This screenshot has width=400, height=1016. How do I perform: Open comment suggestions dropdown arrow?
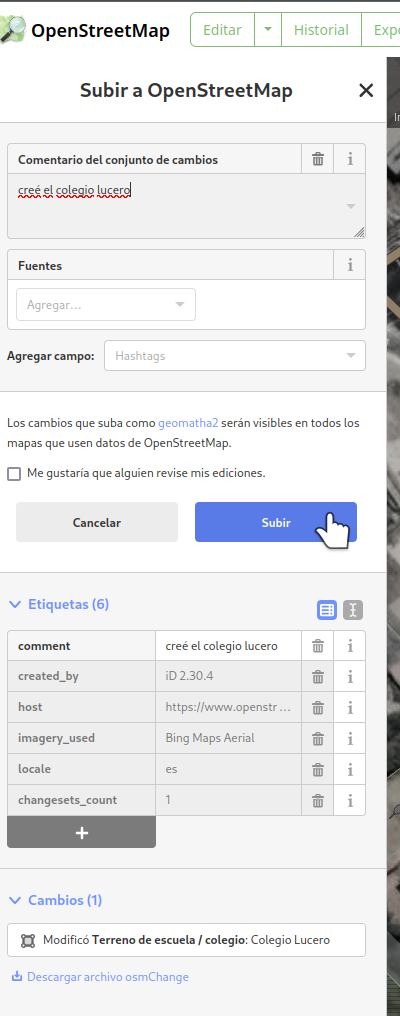pos(351,206)
